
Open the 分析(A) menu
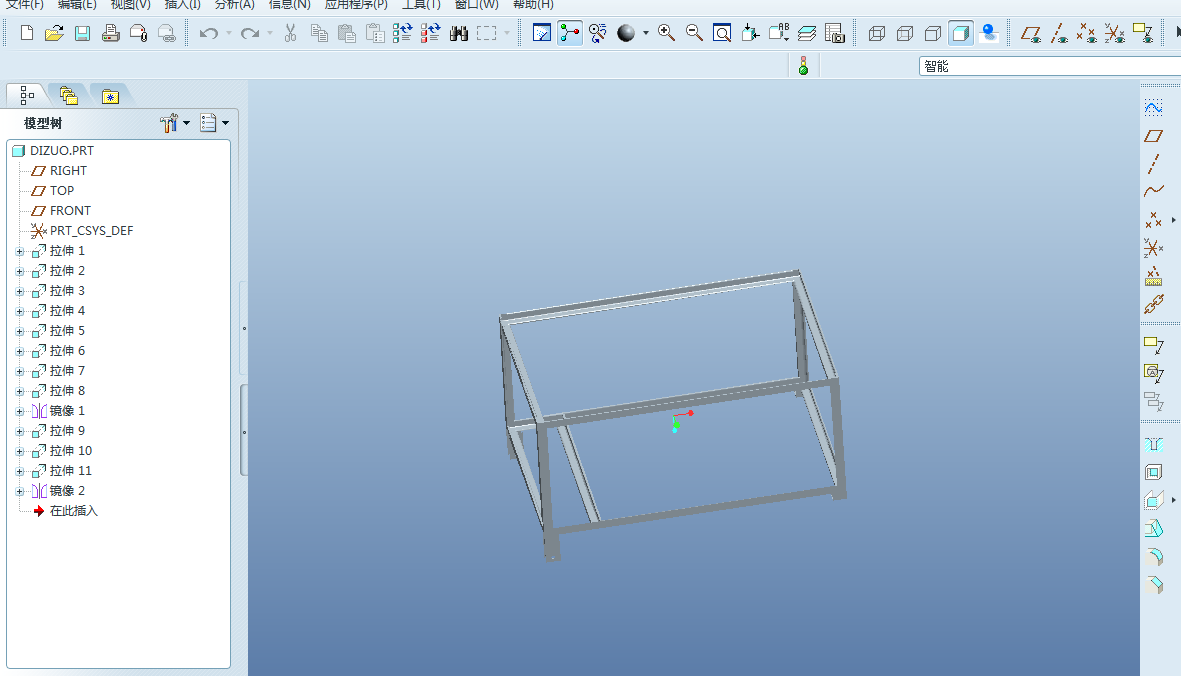point(234,5)
